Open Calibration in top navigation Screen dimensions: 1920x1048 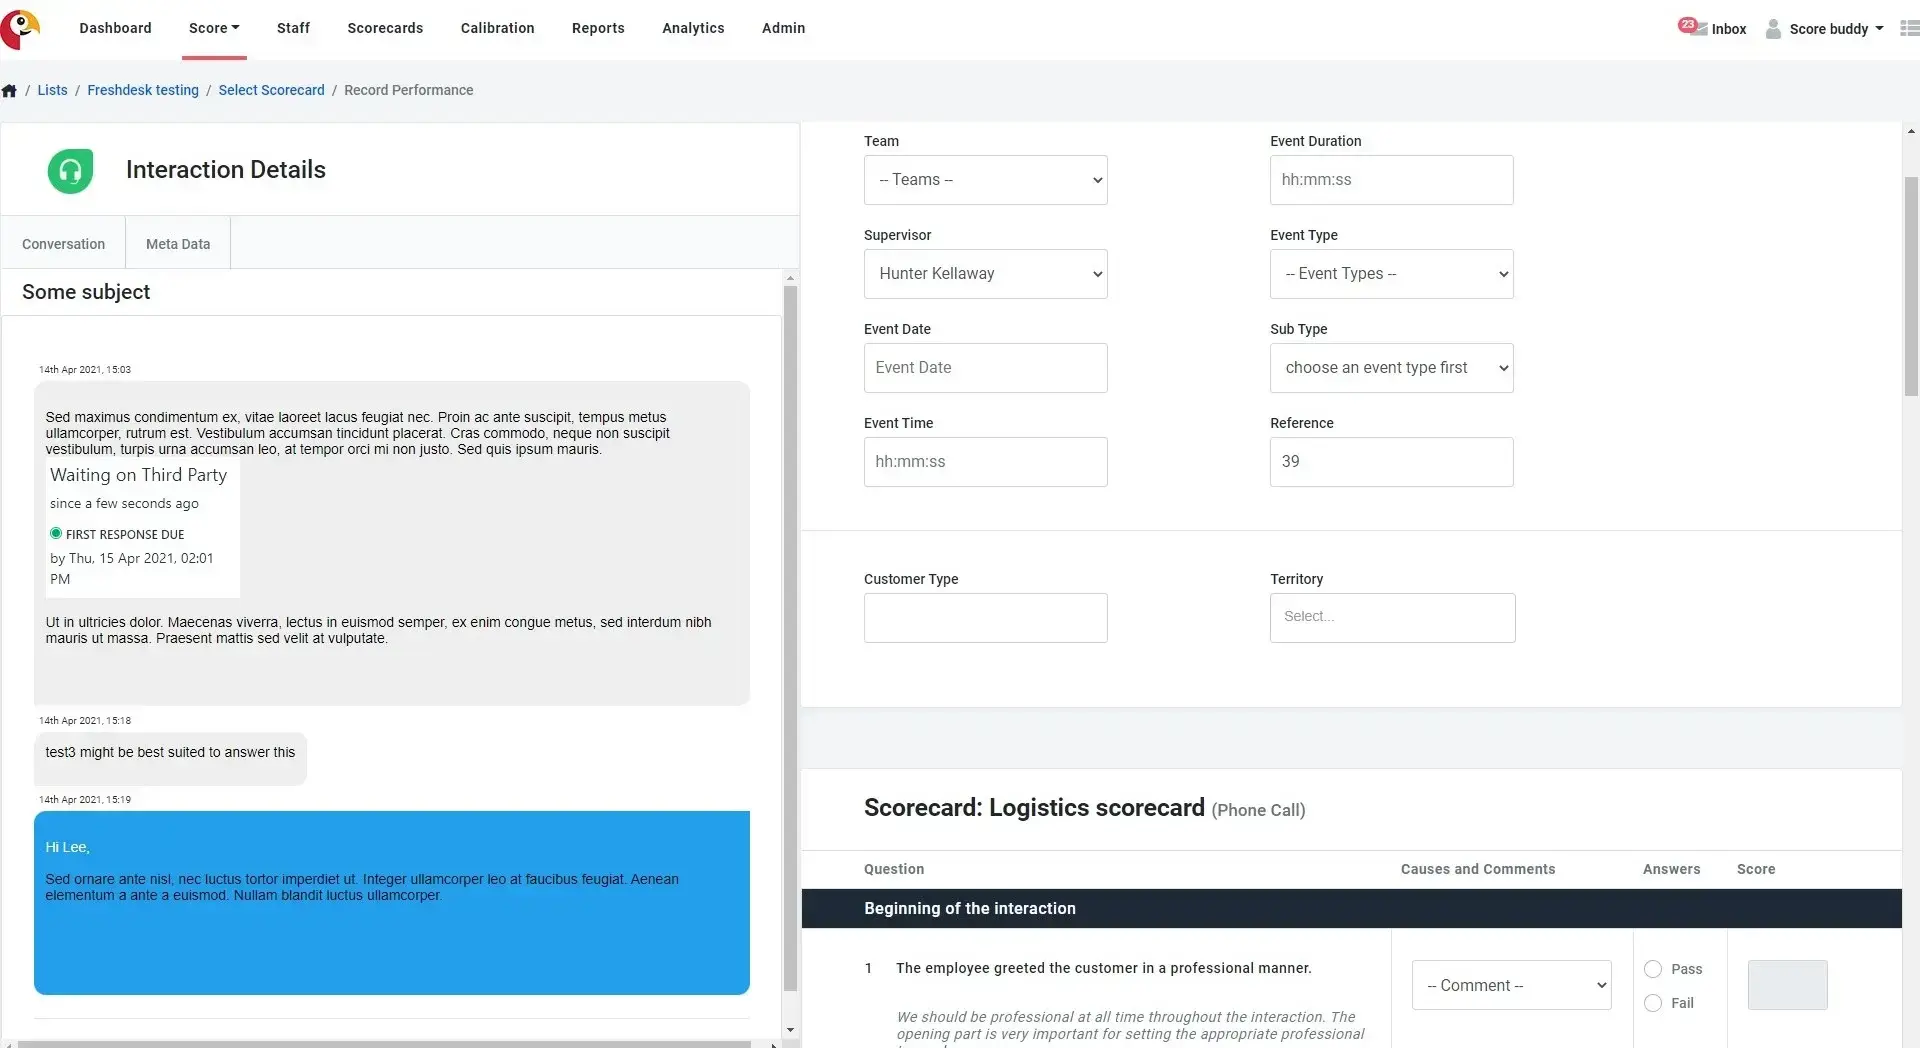[x=497, y=28]
